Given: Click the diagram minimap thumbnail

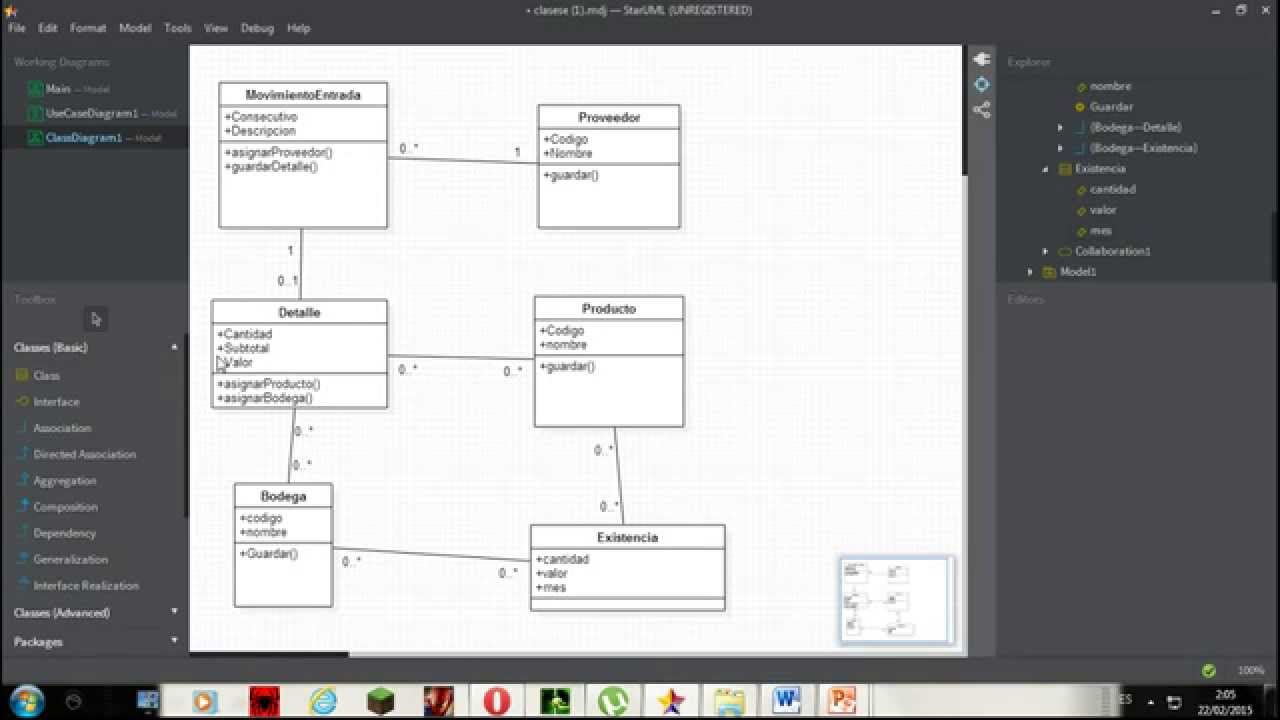Looking at the screenshot, I should (x=895, y=599).
